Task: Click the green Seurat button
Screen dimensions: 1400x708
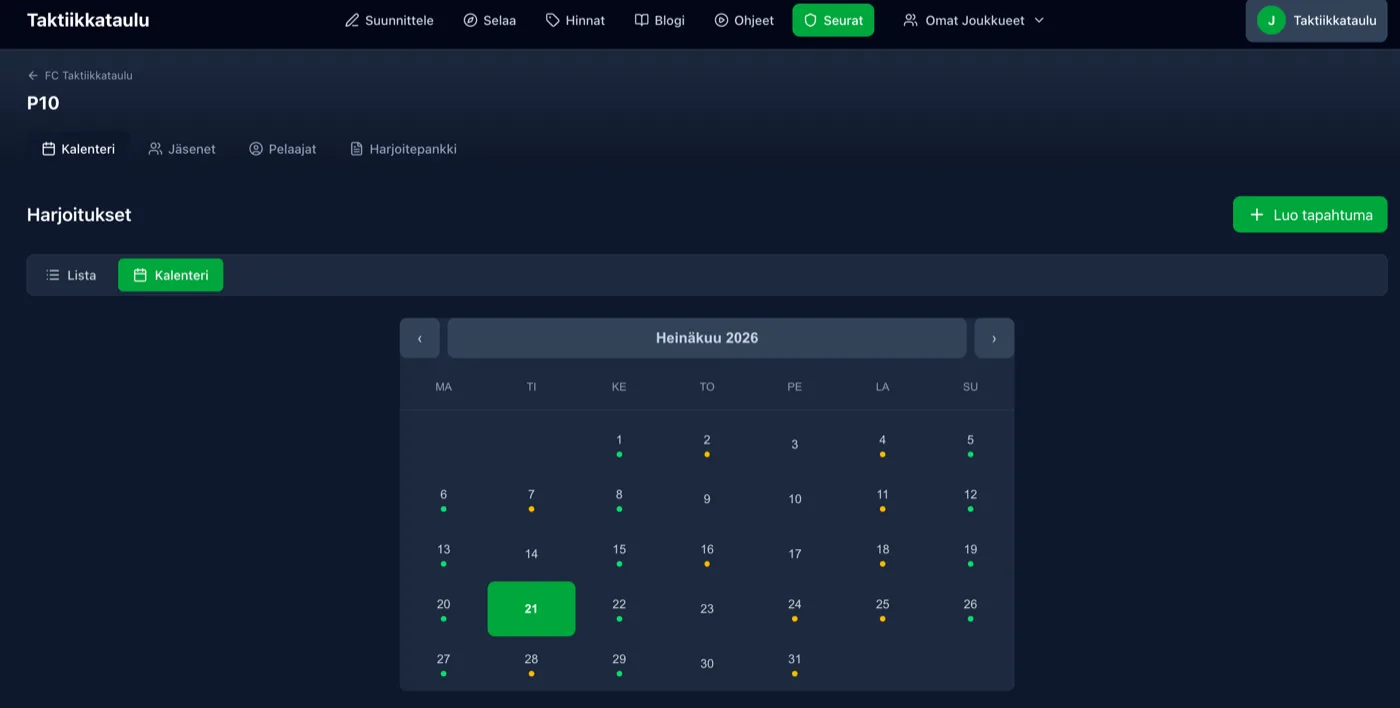Action: [x=833, y=20]
